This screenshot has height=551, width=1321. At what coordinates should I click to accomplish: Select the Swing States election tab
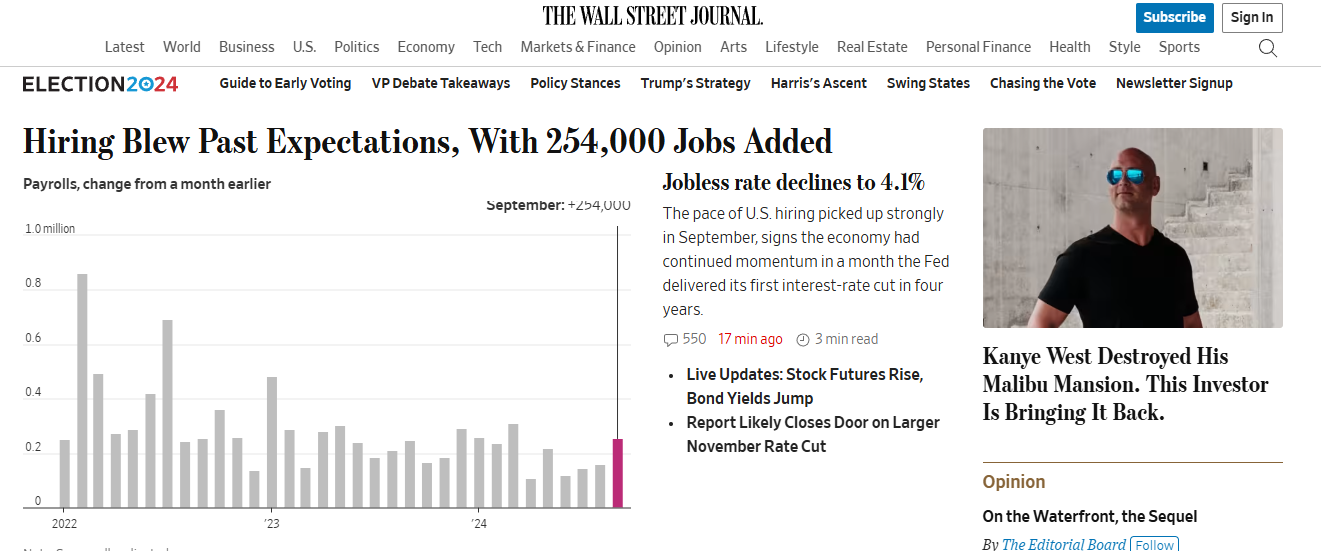(x=928, y=84)
